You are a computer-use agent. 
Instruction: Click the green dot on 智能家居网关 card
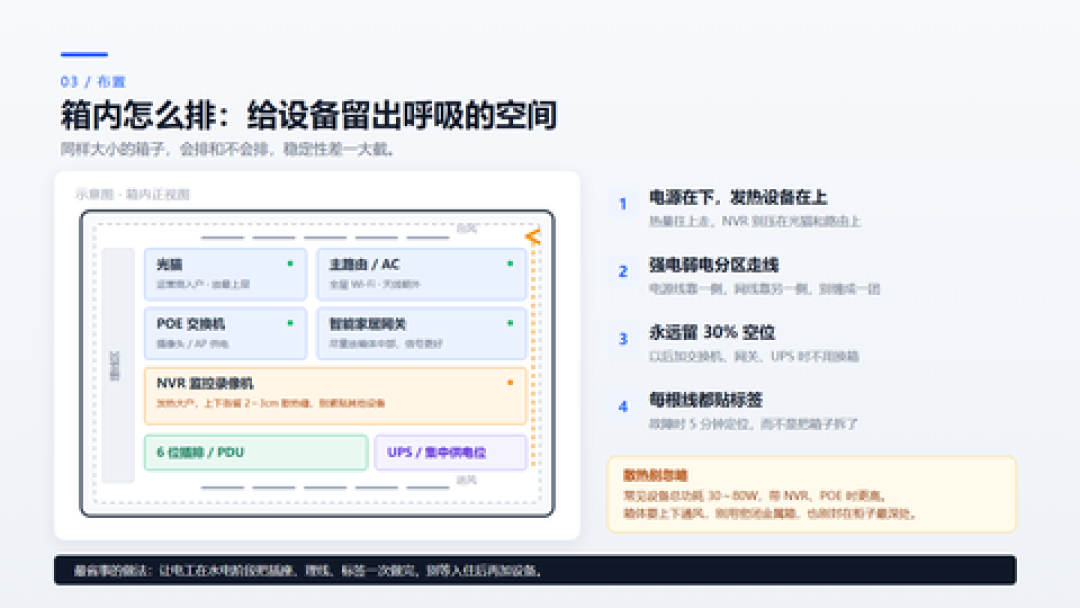click(x=510, y=323)
